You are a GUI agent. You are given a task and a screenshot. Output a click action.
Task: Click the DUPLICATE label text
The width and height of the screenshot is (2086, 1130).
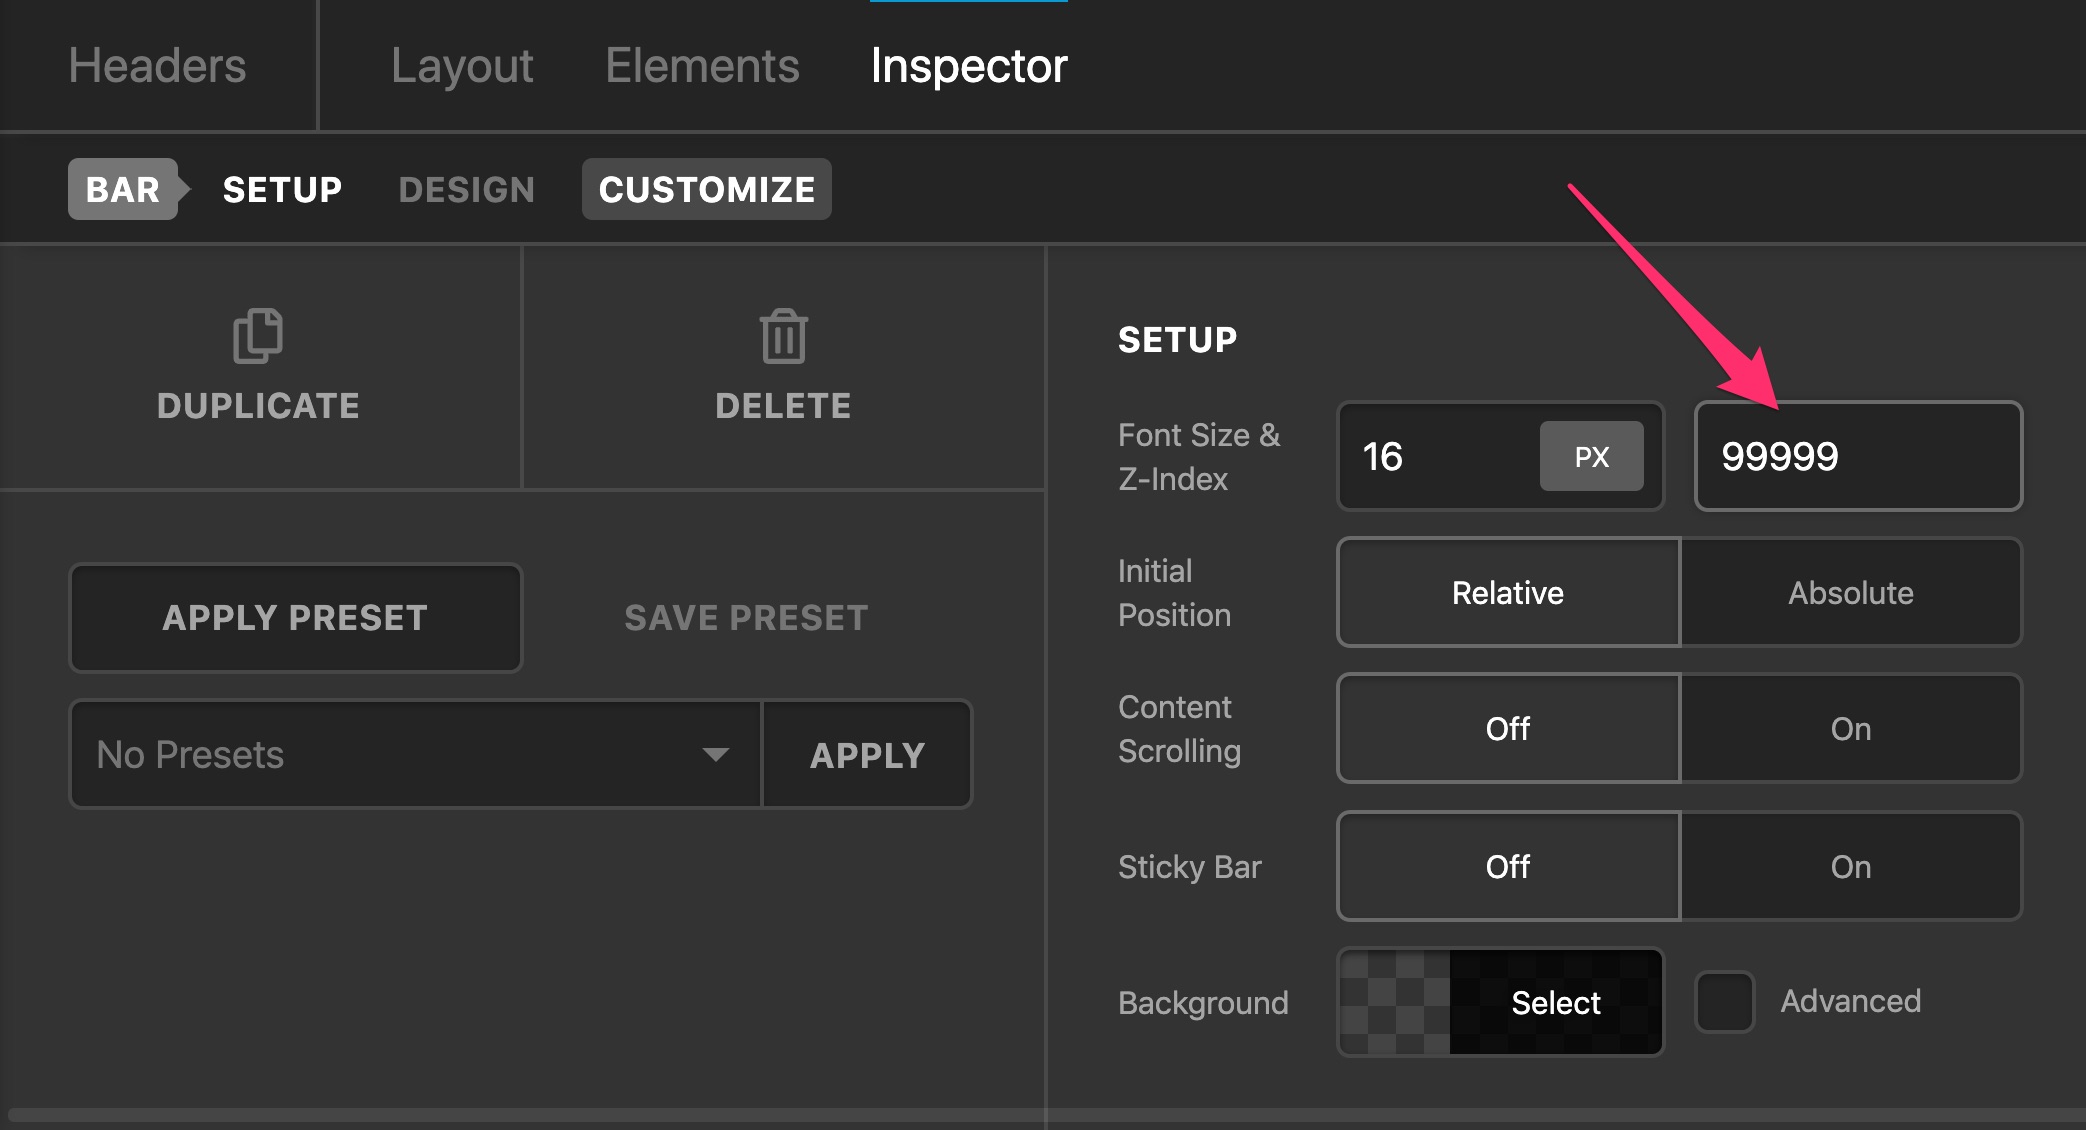(x=258, y=406)
